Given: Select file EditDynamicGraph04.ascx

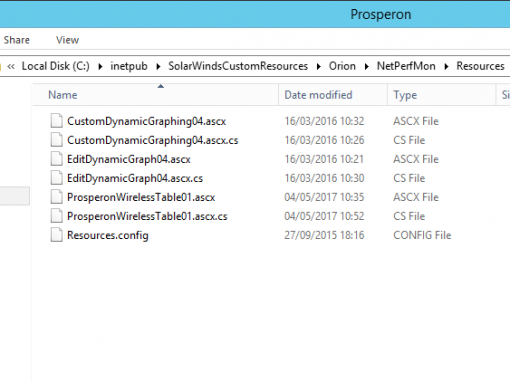Looking at the screenshot, I should click(129, 159).
